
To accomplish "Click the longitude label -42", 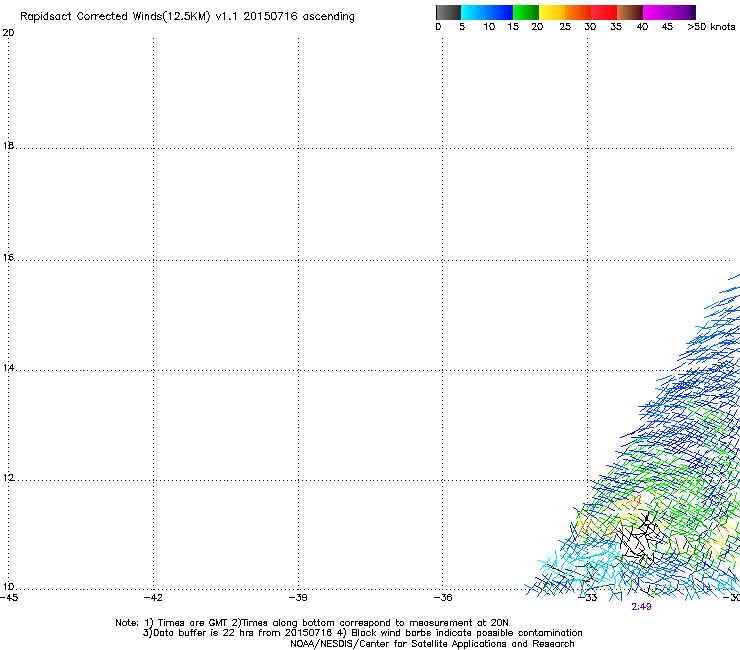I will (153, 598).
